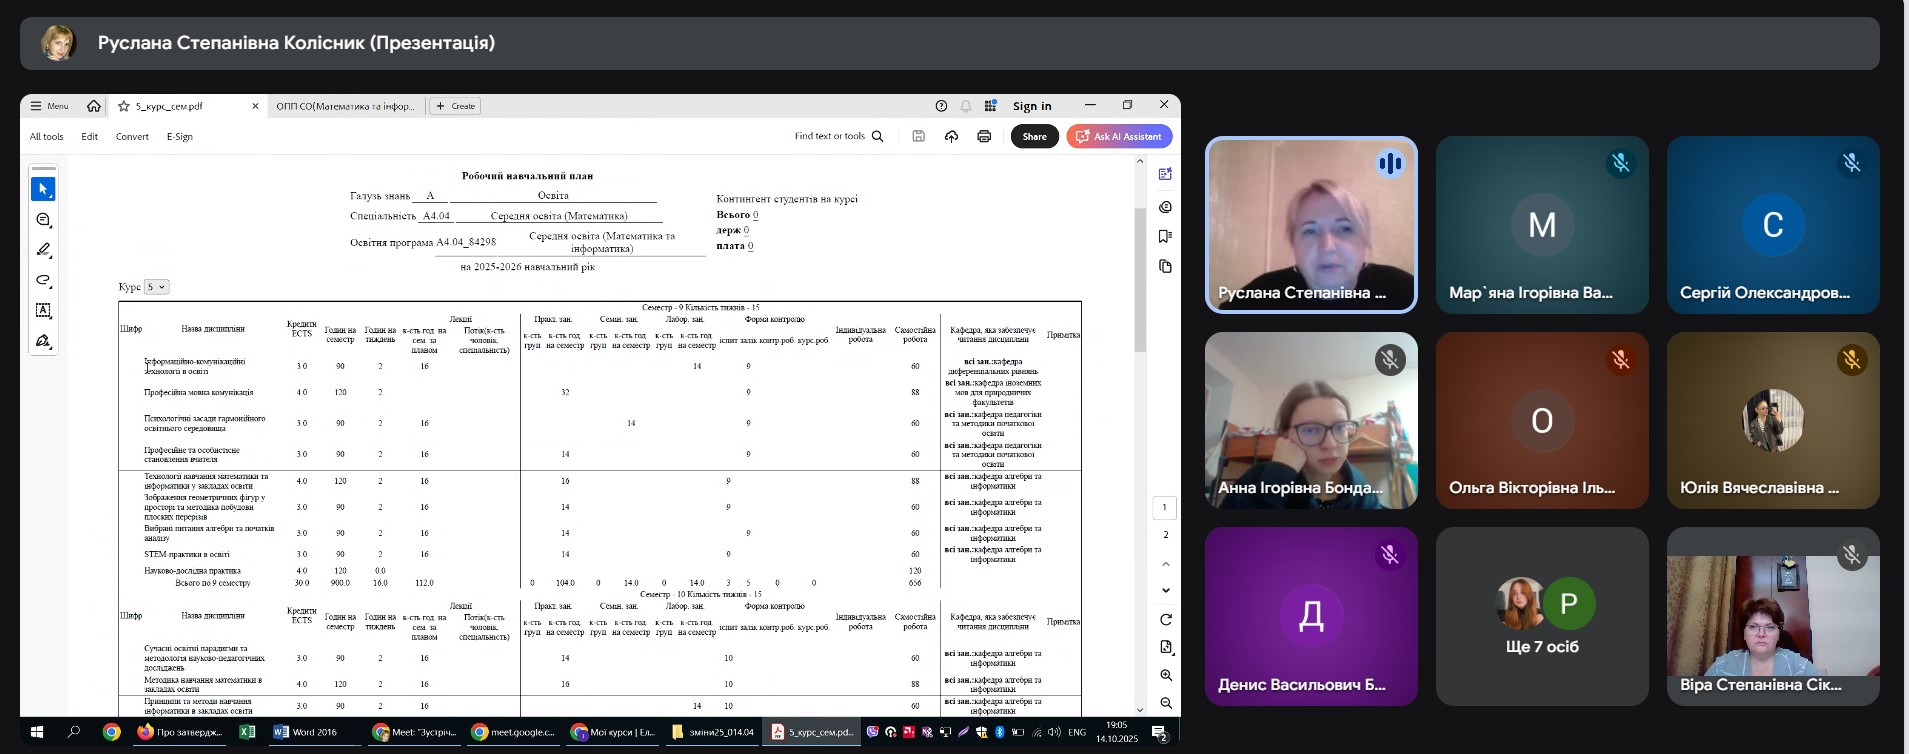Open the All tools menu

coord(46,137)
